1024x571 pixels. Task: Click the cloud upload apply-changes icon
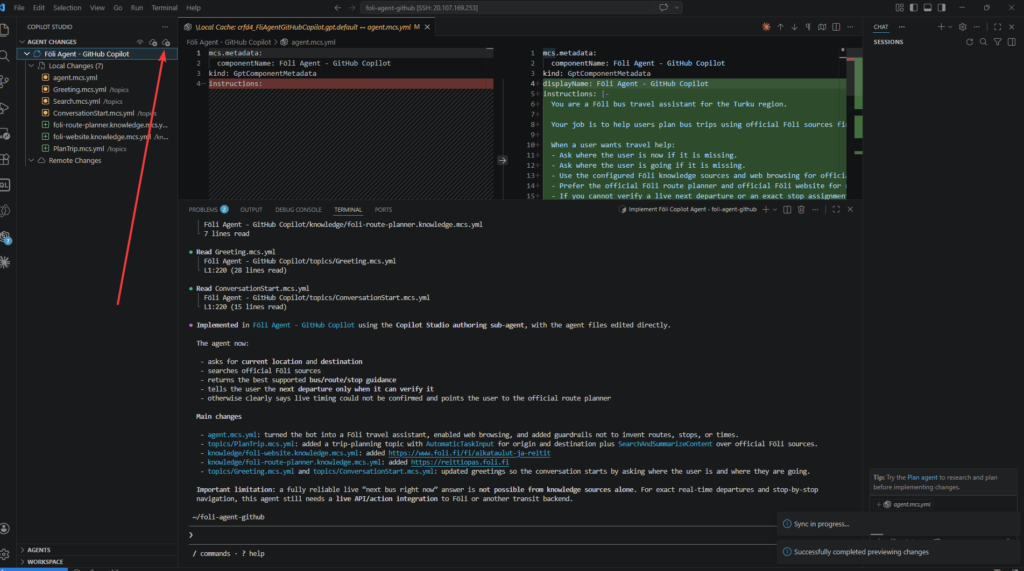[x=166, y=42]
